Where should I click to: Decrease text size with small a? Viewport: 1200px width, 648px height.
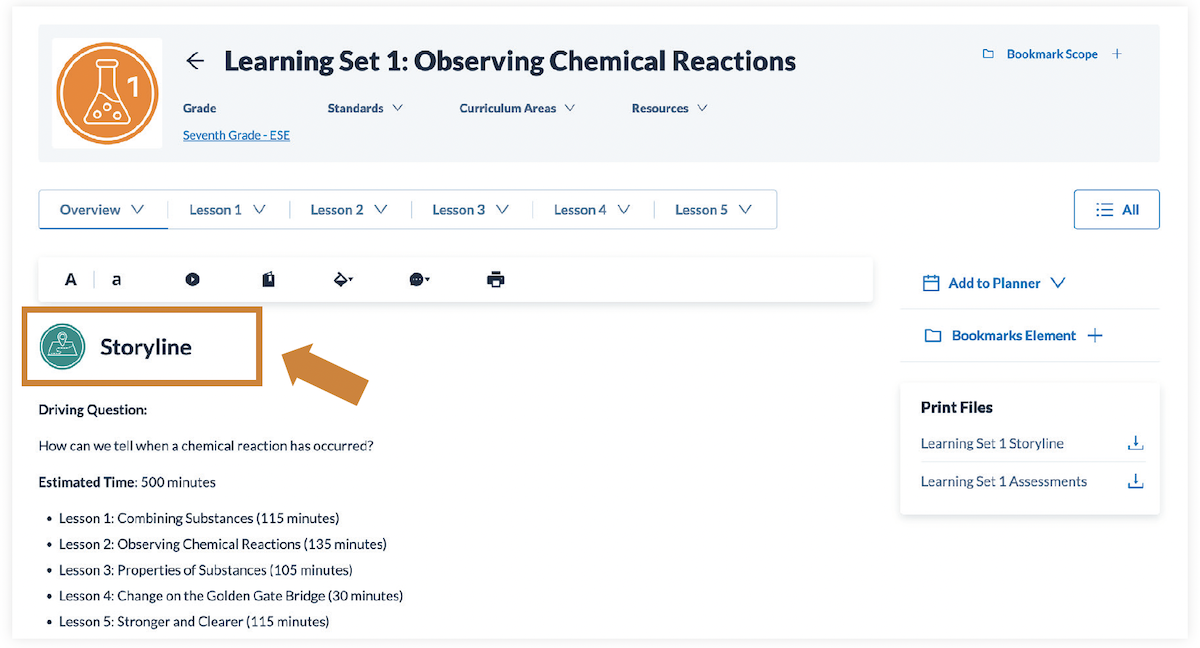[x=116, y=280]
